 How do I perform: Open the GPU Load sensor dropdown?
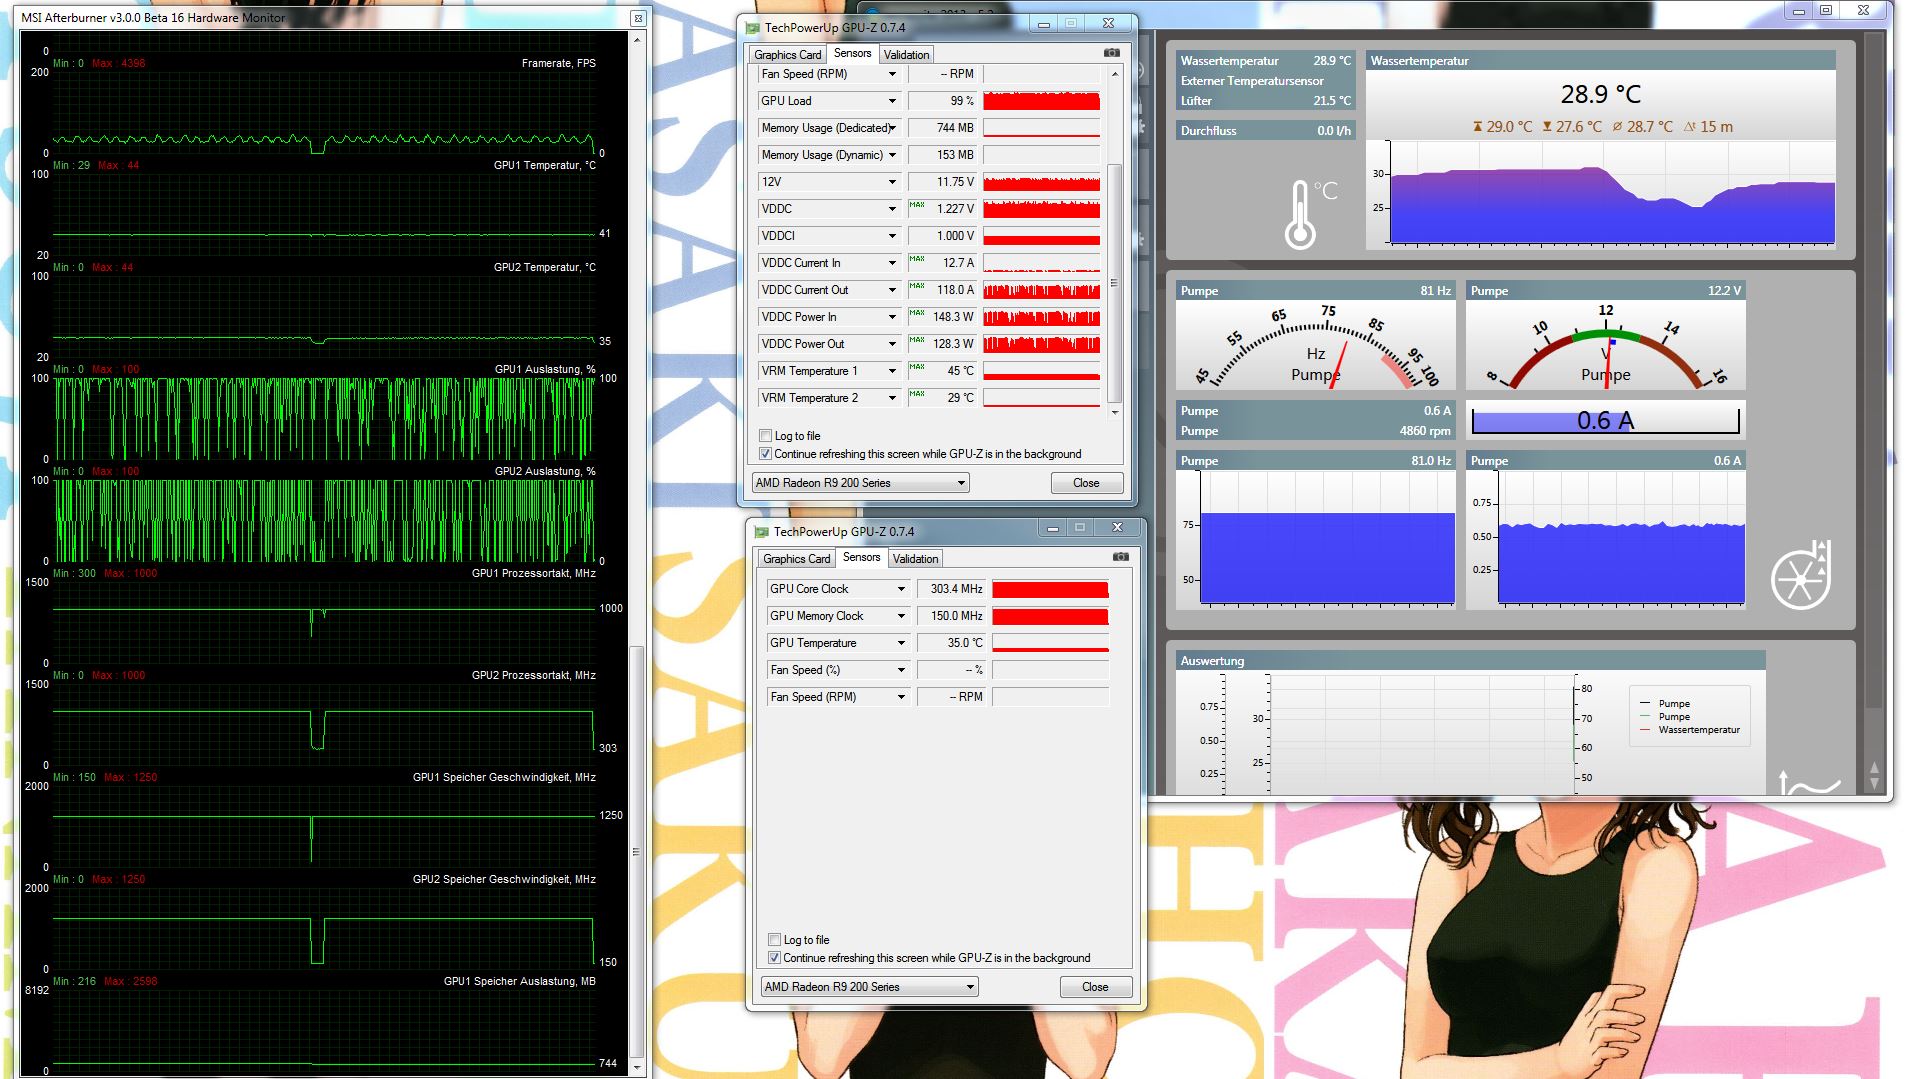coord(892,101)
